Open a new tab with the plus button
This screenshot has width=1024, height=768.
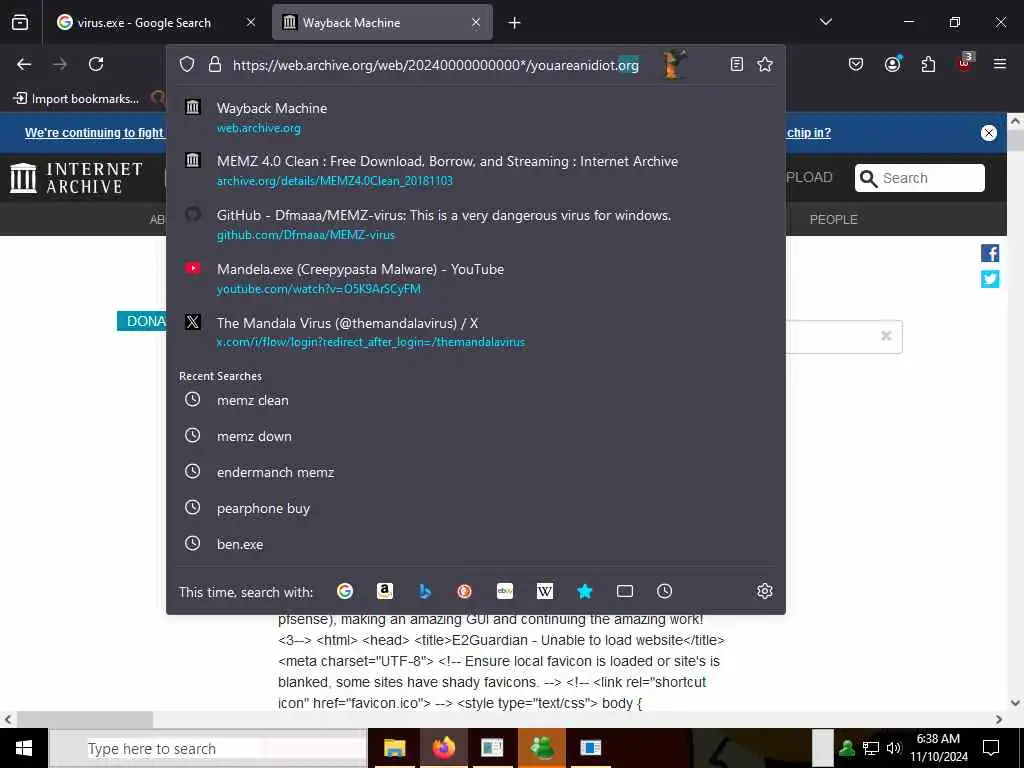pos(515,23)
